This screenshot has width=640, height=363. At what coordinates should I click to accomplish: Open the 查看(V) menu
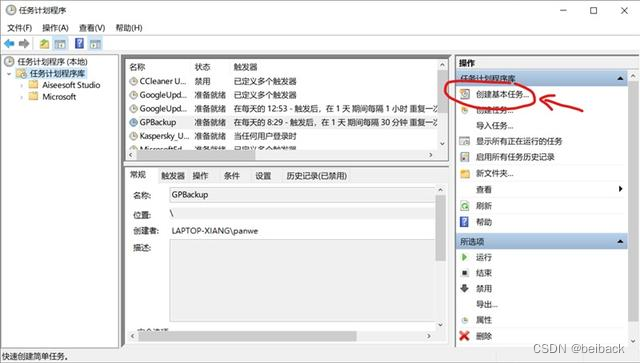point(92,28)
